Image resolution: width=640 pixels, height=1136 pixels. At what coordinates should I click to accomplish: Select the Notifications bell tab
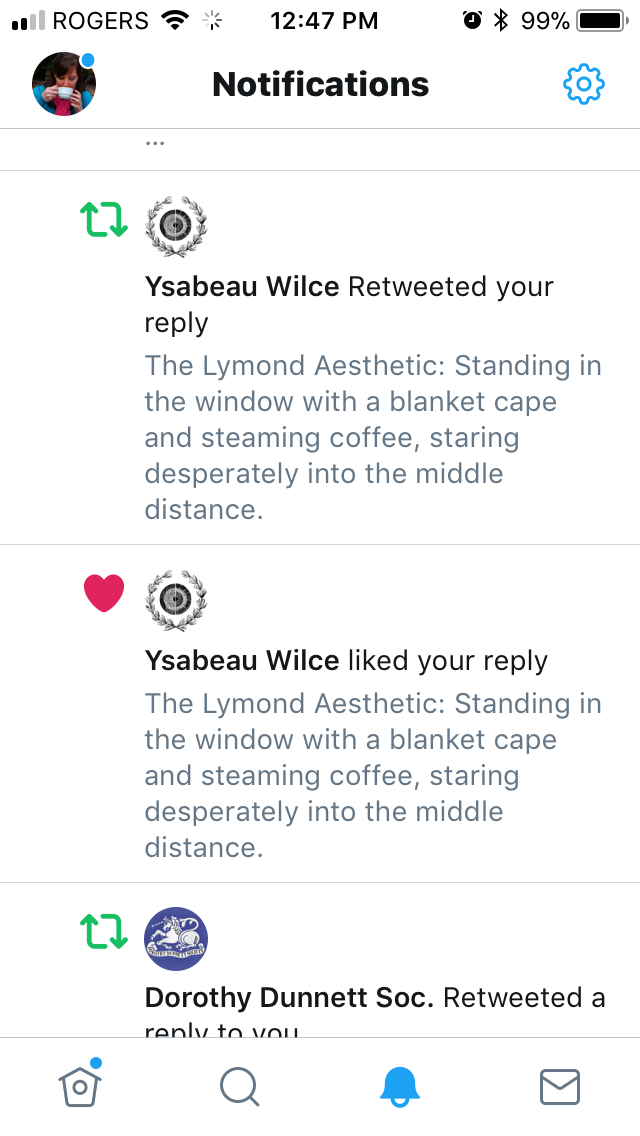[400, 1087]
